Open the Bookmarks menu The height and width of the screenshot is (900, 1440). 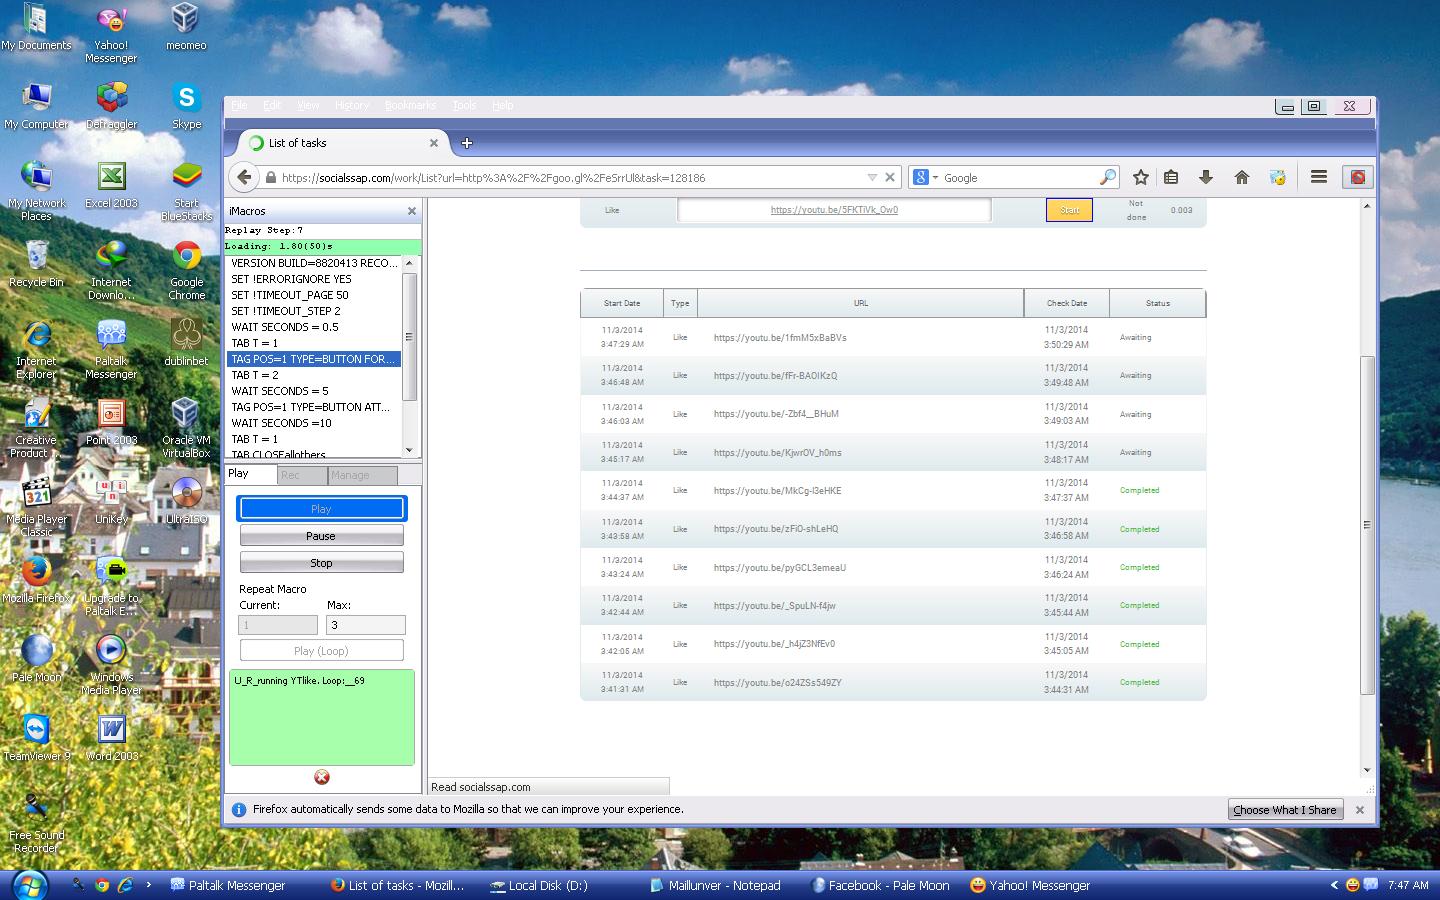[x=410, y=105]
